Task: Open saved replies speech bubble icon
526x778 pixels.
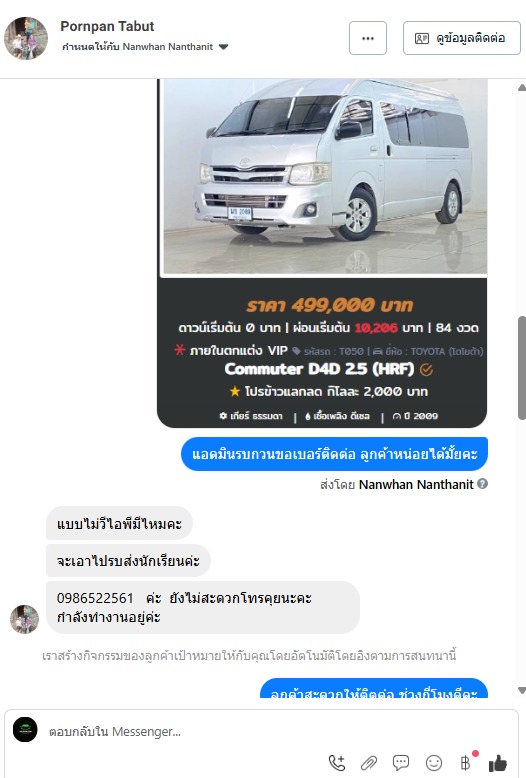Action: point(401,762)
